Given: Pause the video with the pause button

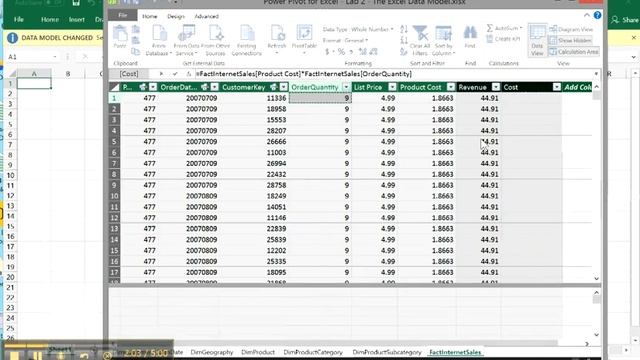Looking at the screenshot, I should tap(38, 356).
